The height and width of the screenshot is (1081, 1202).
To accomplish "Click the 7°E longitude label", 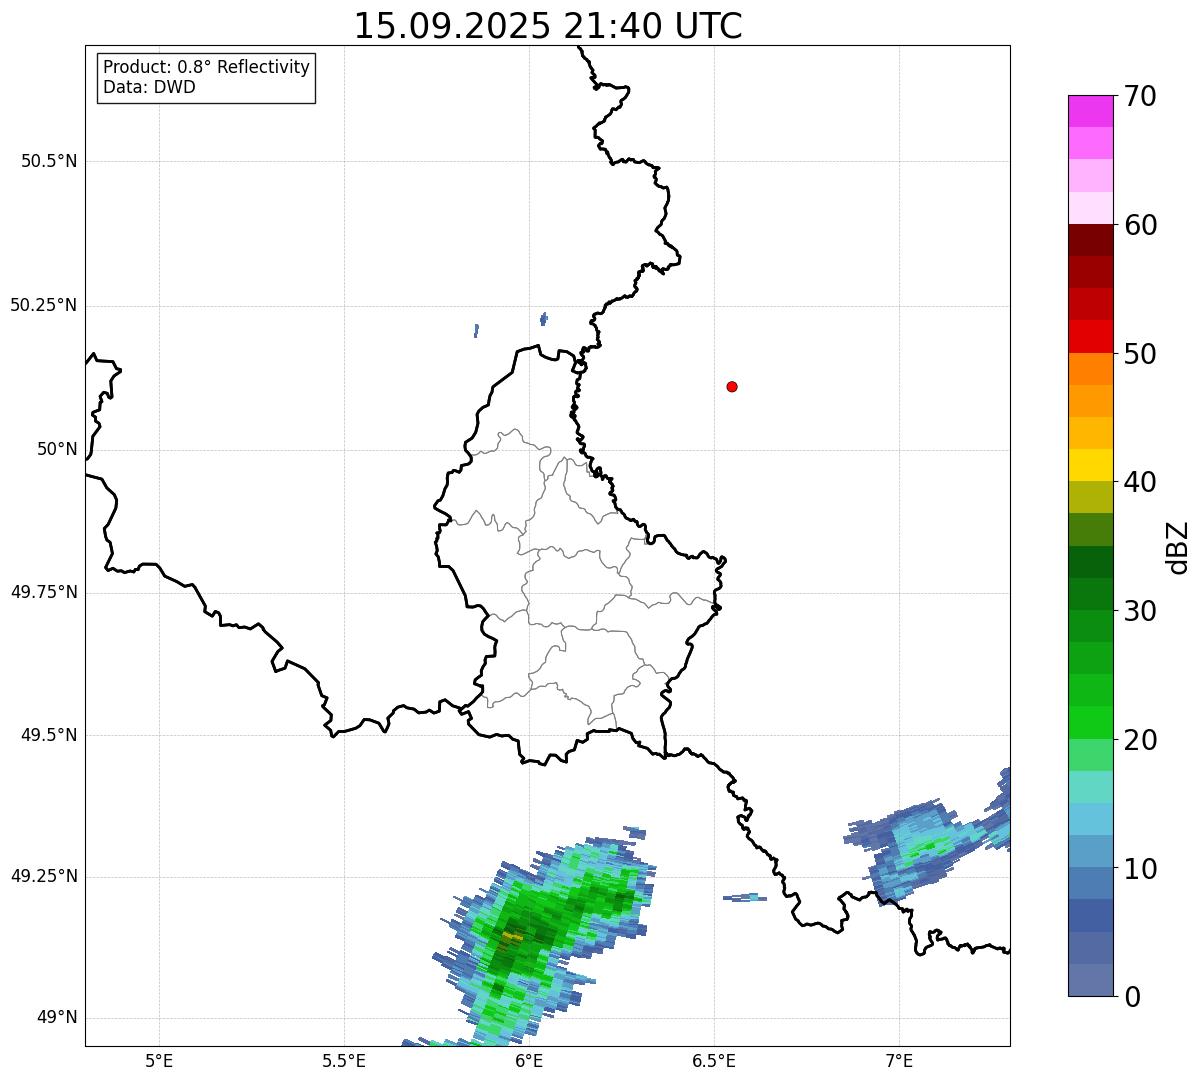I will 899,1060.
